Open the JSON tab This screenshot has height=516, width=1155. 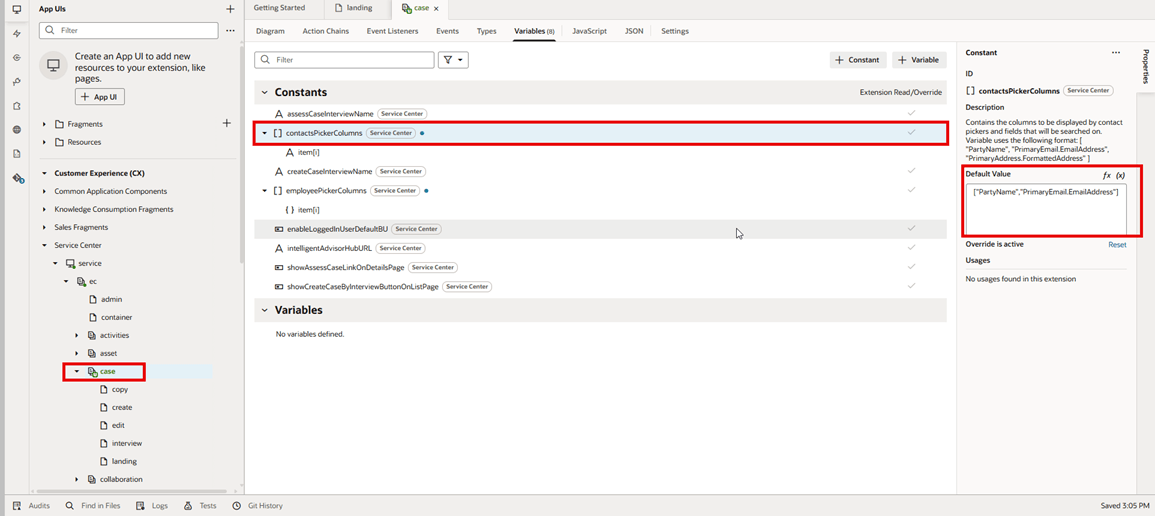633,32
